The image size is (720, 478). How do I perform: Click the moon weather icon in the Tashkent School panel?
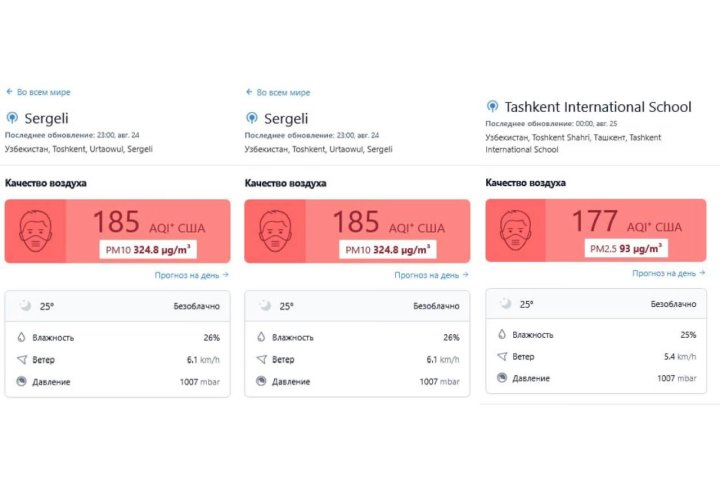coord(504,304)
